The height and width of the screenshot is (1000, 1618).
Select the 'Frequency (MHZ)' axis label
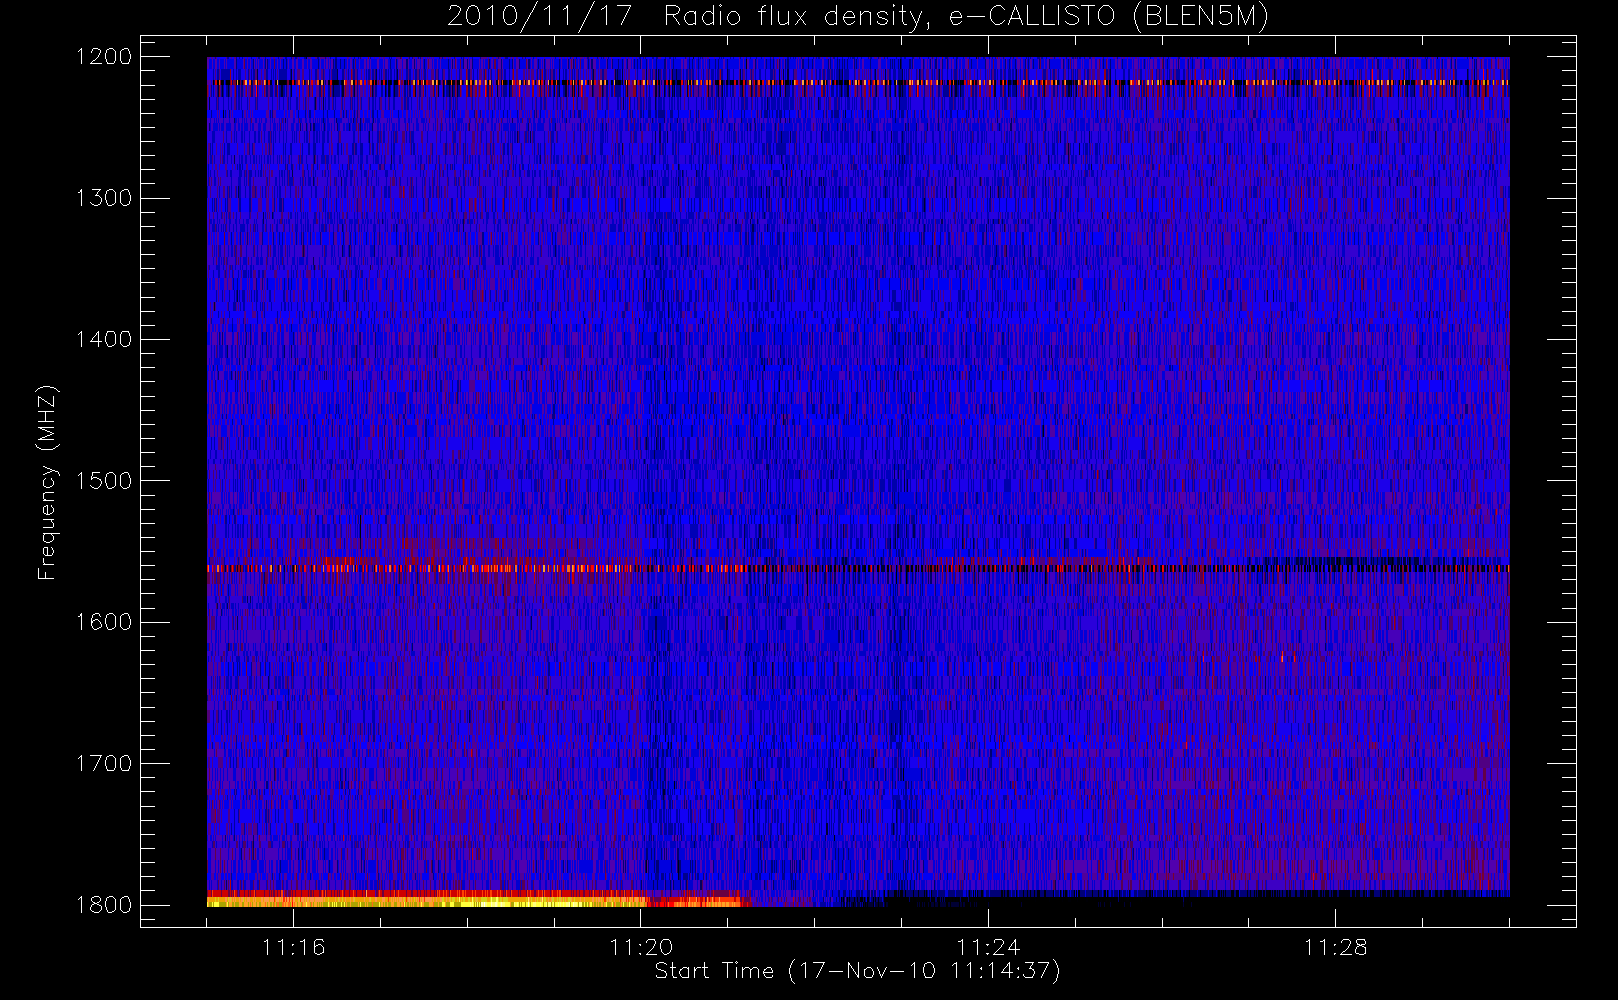(x=47, y=482)
